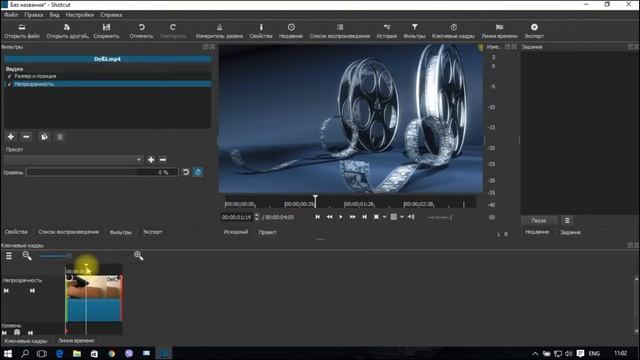Image resolution: width=640 pixels, height=360 pixels.
Task: Switch to the Недавние tab in jobs panel
Action: point(537,232)
